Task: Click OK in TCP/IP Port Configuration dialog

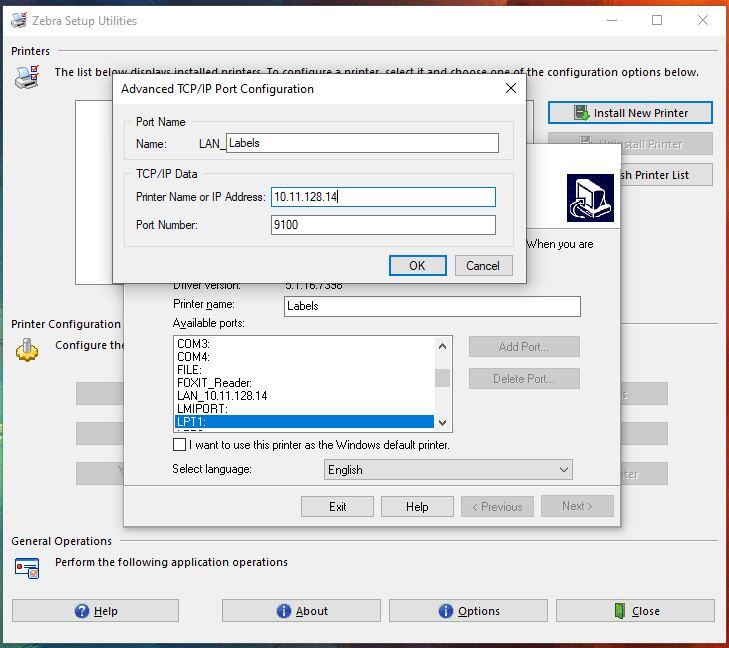Action: pos(418,265)
